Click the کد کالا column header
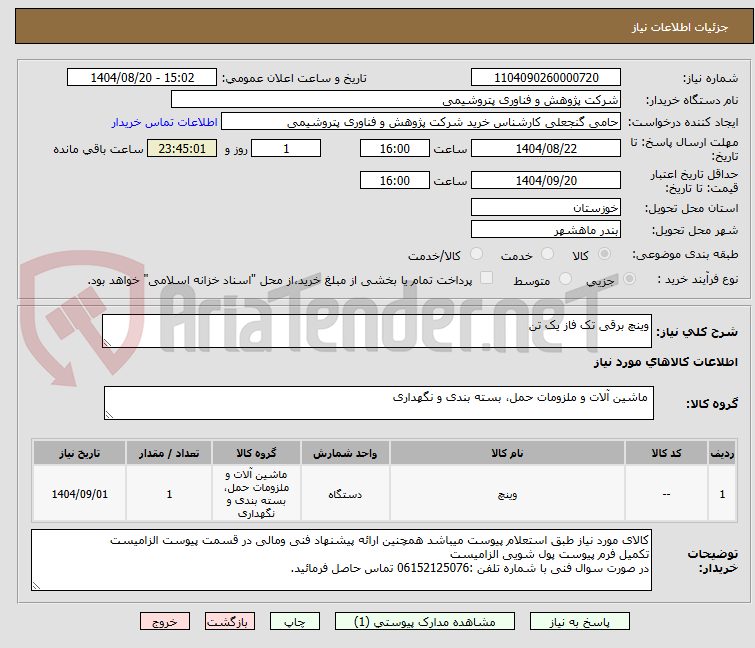This screenshot has width=755, height=648. tap(666, 453)
